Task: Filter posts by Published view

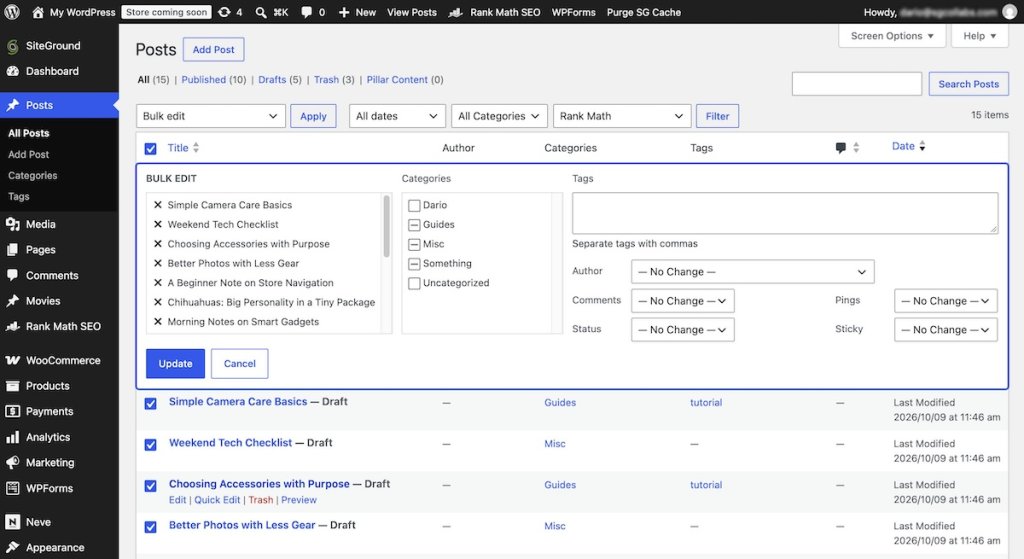Action: point(203,80)
